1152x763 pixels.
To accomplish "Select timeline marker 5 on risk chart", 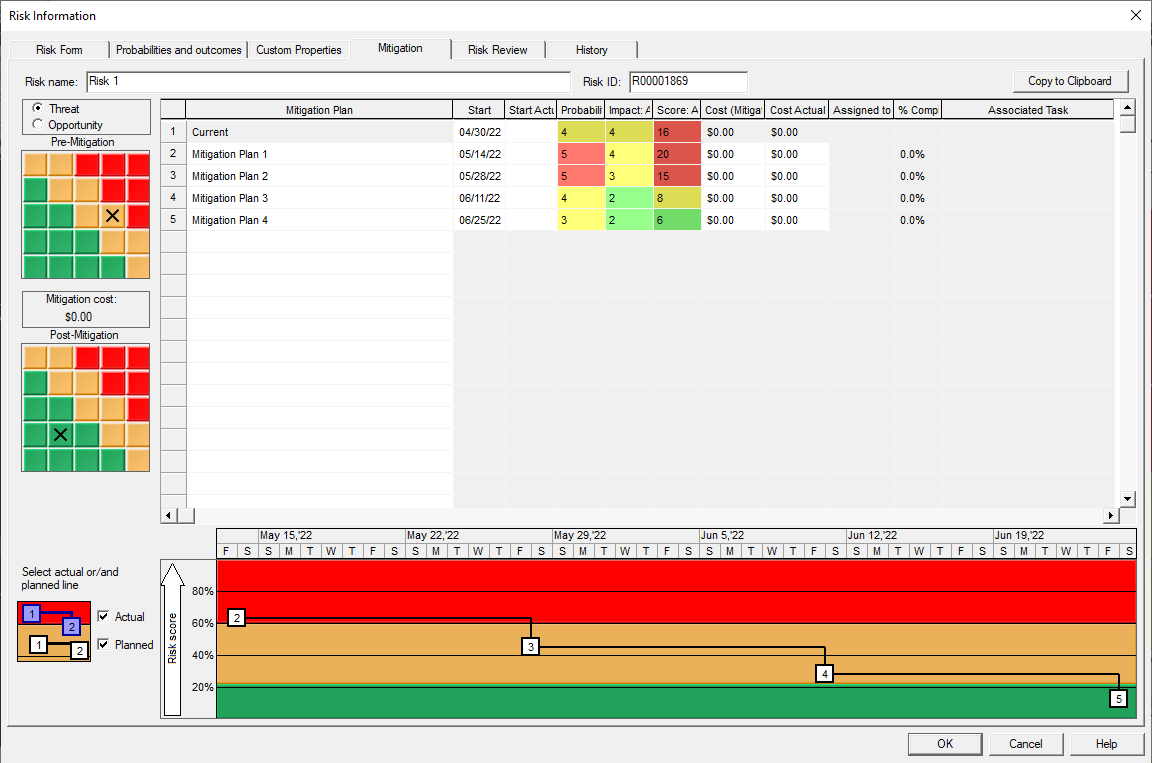I will pyautogui.click(x=1118, y=698).
